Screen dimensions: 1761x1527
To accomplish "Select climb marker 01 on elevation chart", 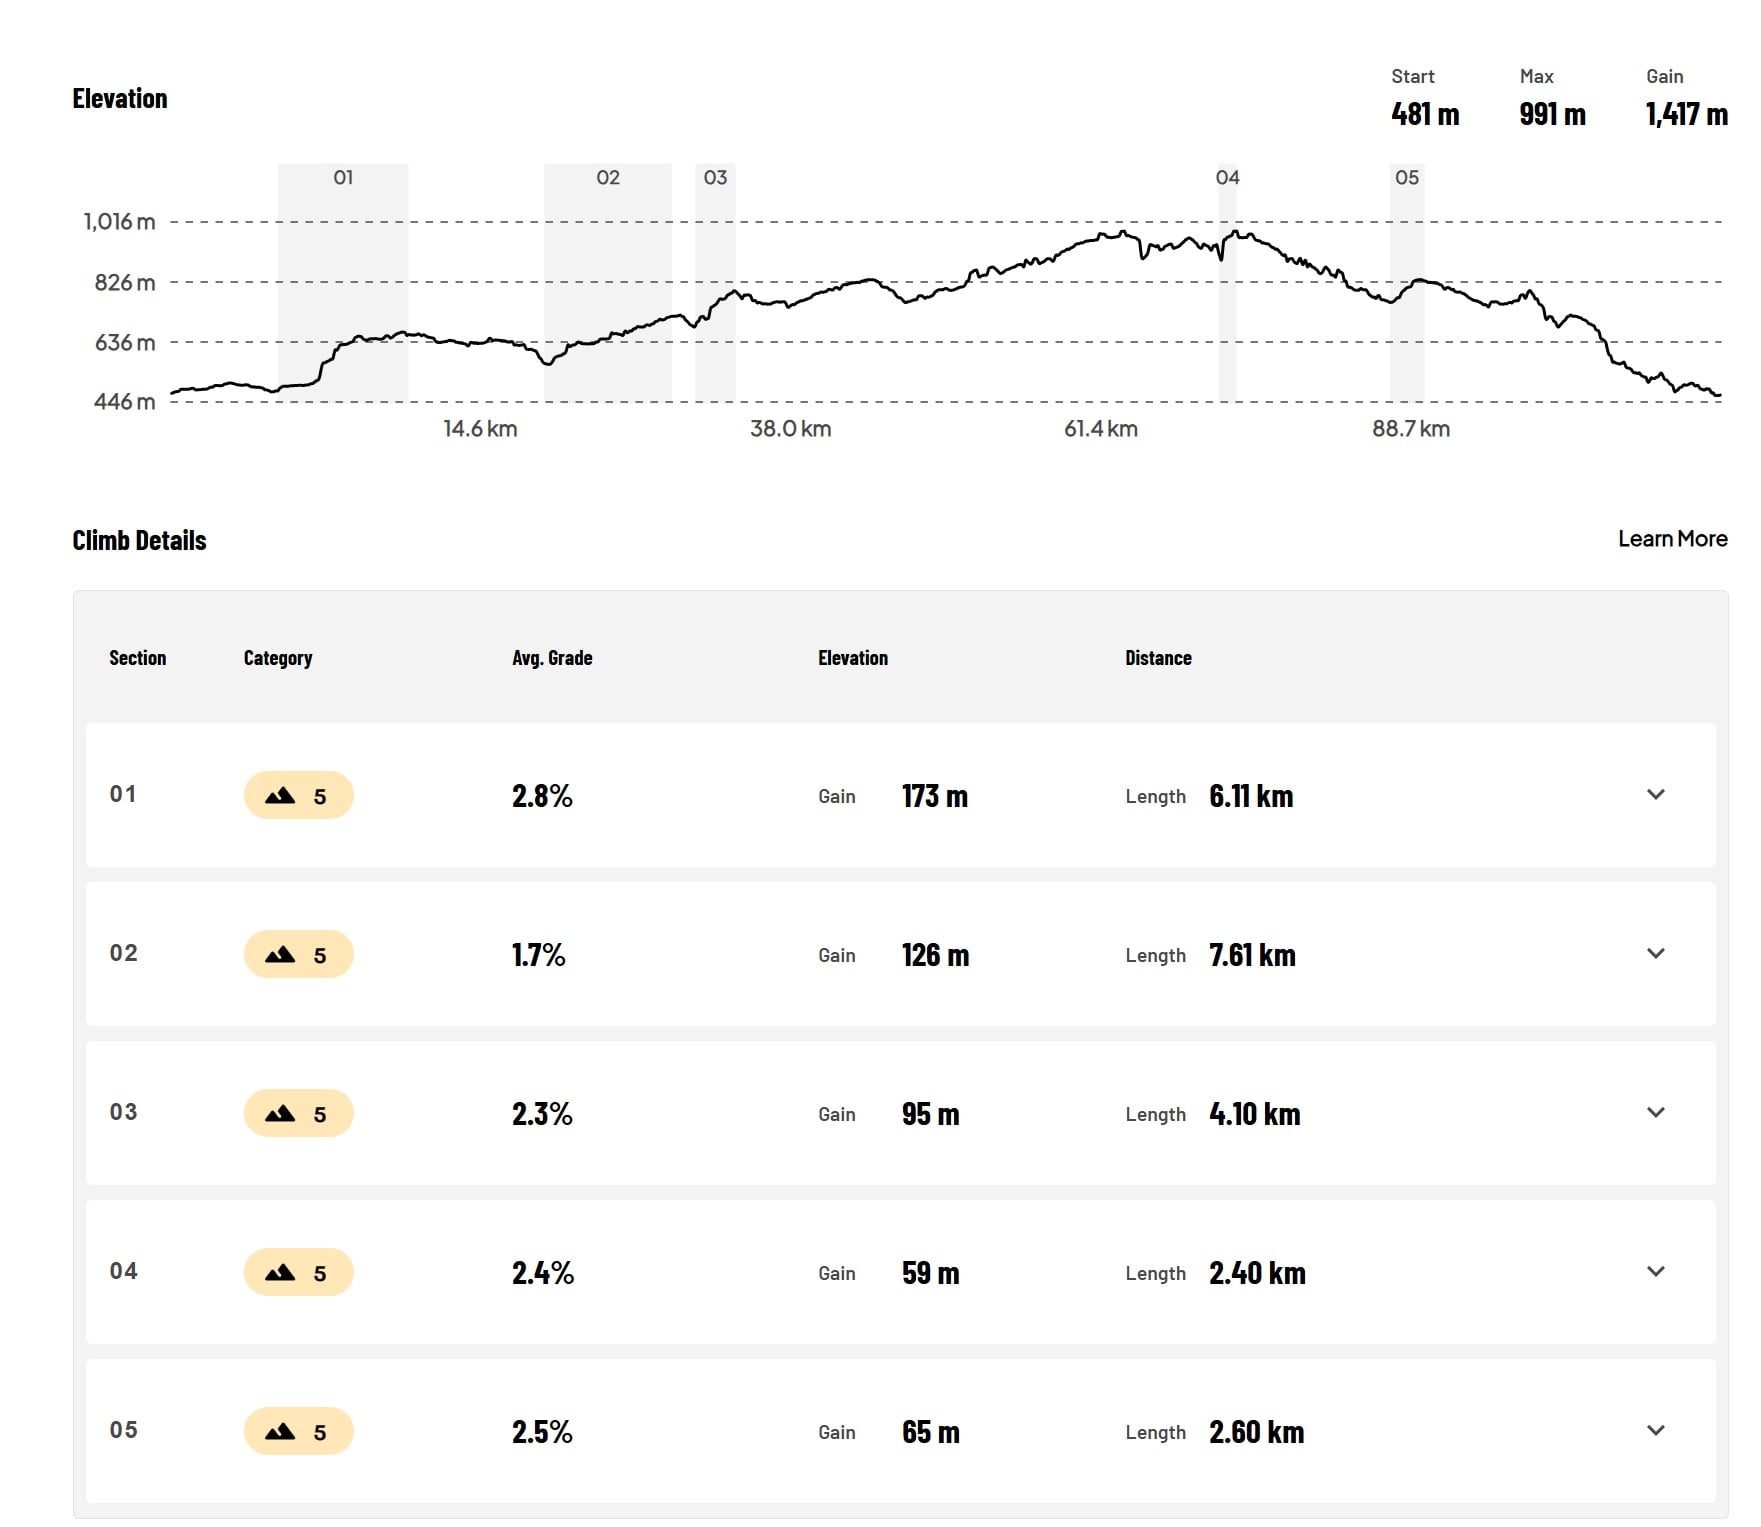I will pos(343,178).
